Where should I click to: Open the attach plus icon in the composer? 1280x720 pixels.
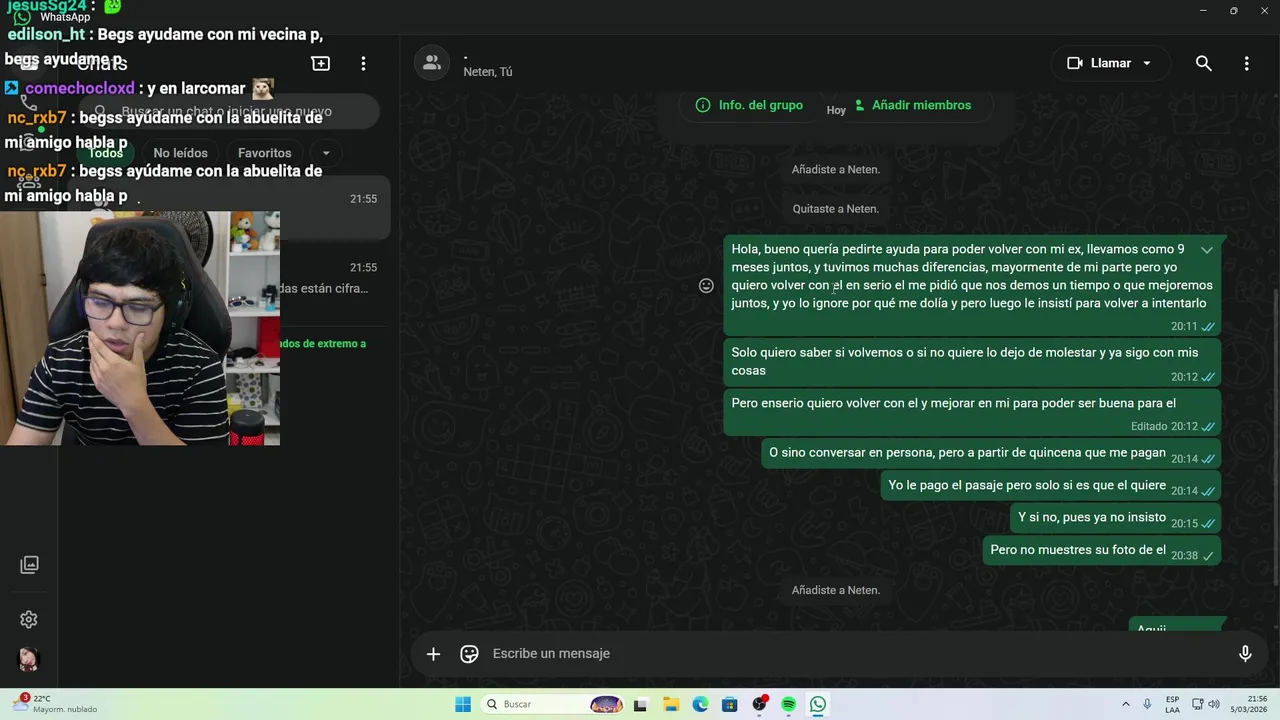click(x=433, y=654)
